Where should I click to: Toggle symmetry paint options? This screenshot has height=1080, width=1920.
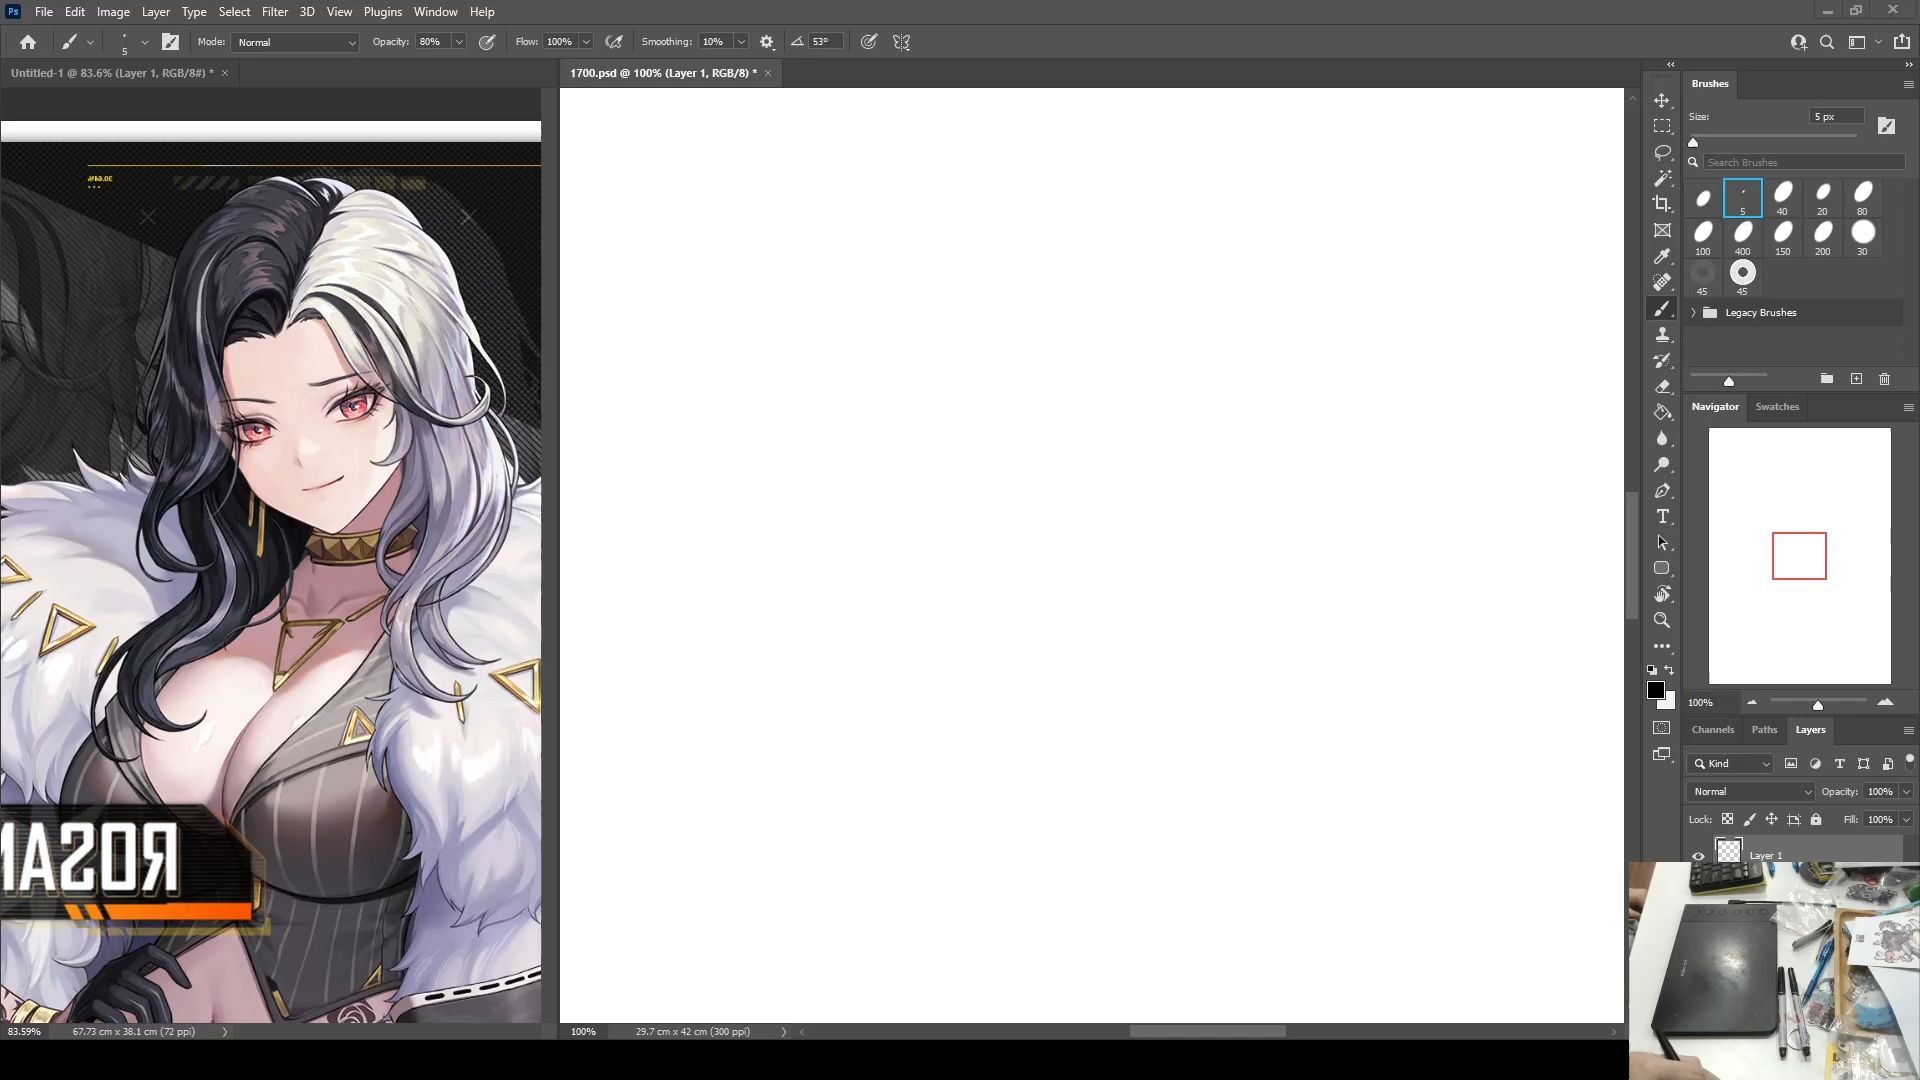tap(901, 42)
